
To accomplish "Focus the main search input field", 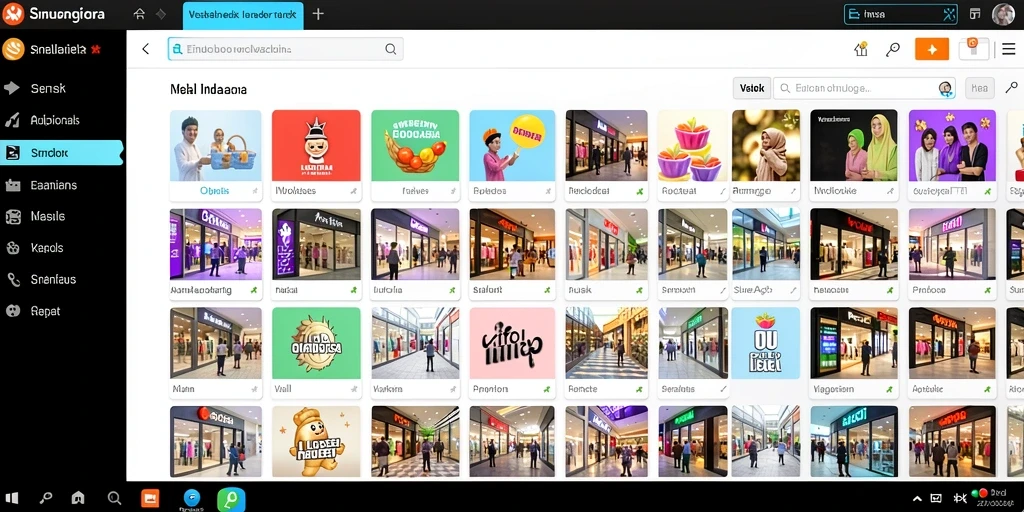I will (285, 49).
